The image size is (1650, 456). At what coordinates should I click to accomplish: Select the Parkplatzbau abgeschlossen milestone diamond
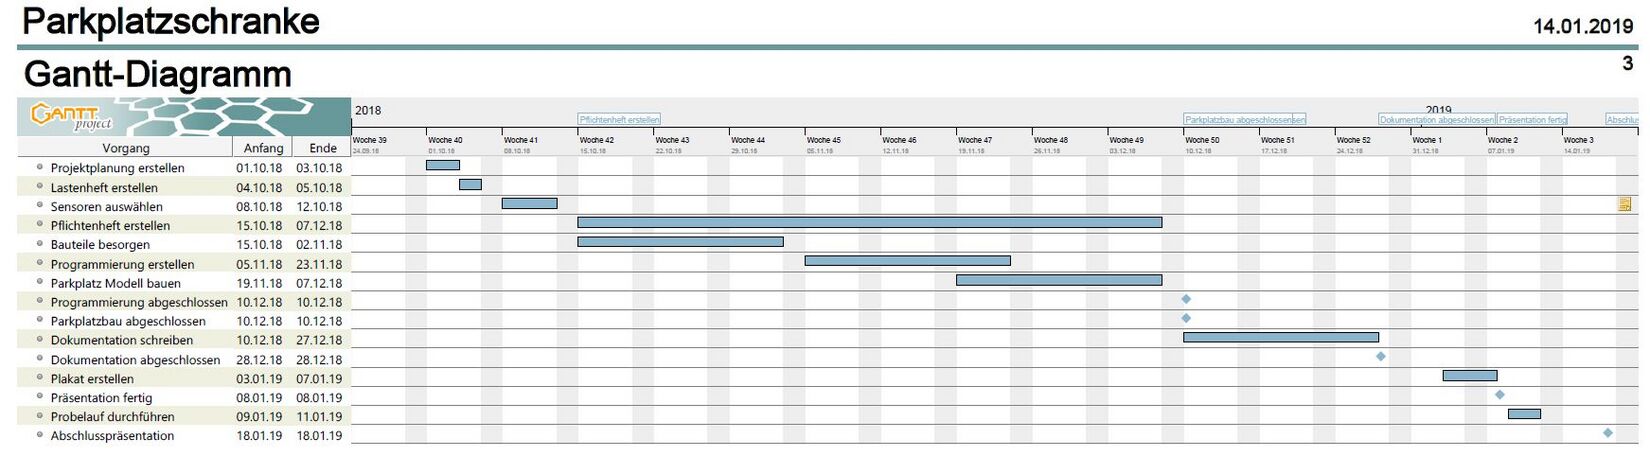tap(1186, 318)
